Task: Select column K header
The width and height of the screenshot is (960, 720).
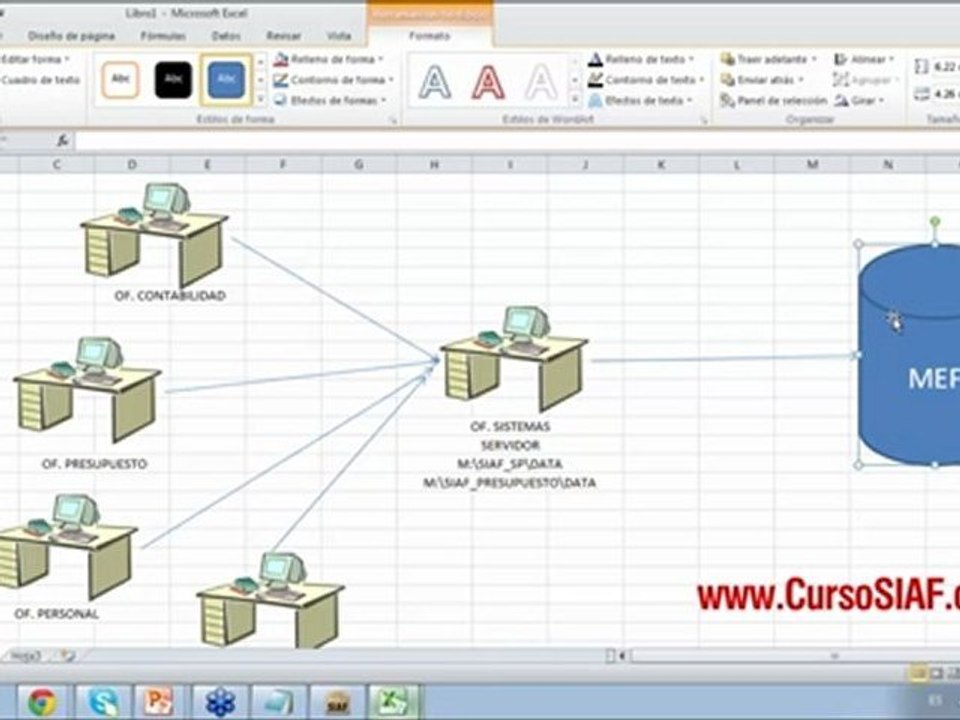Action: pos(661,164)
